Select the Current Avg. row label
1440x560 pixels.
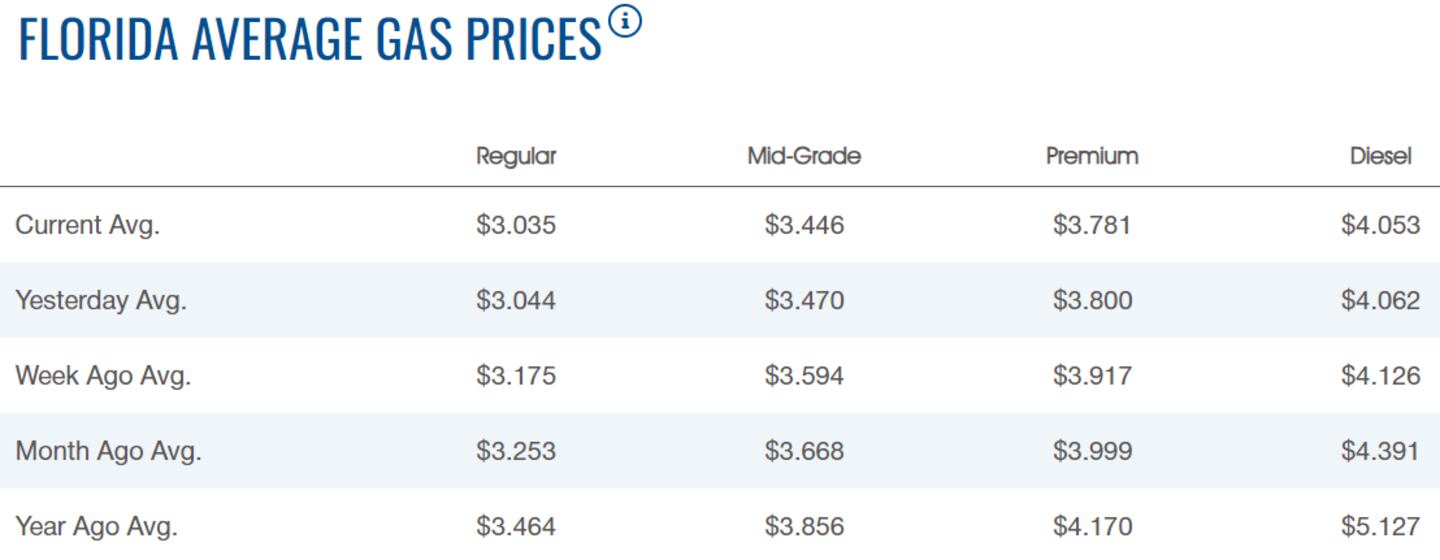click(88, 225)
